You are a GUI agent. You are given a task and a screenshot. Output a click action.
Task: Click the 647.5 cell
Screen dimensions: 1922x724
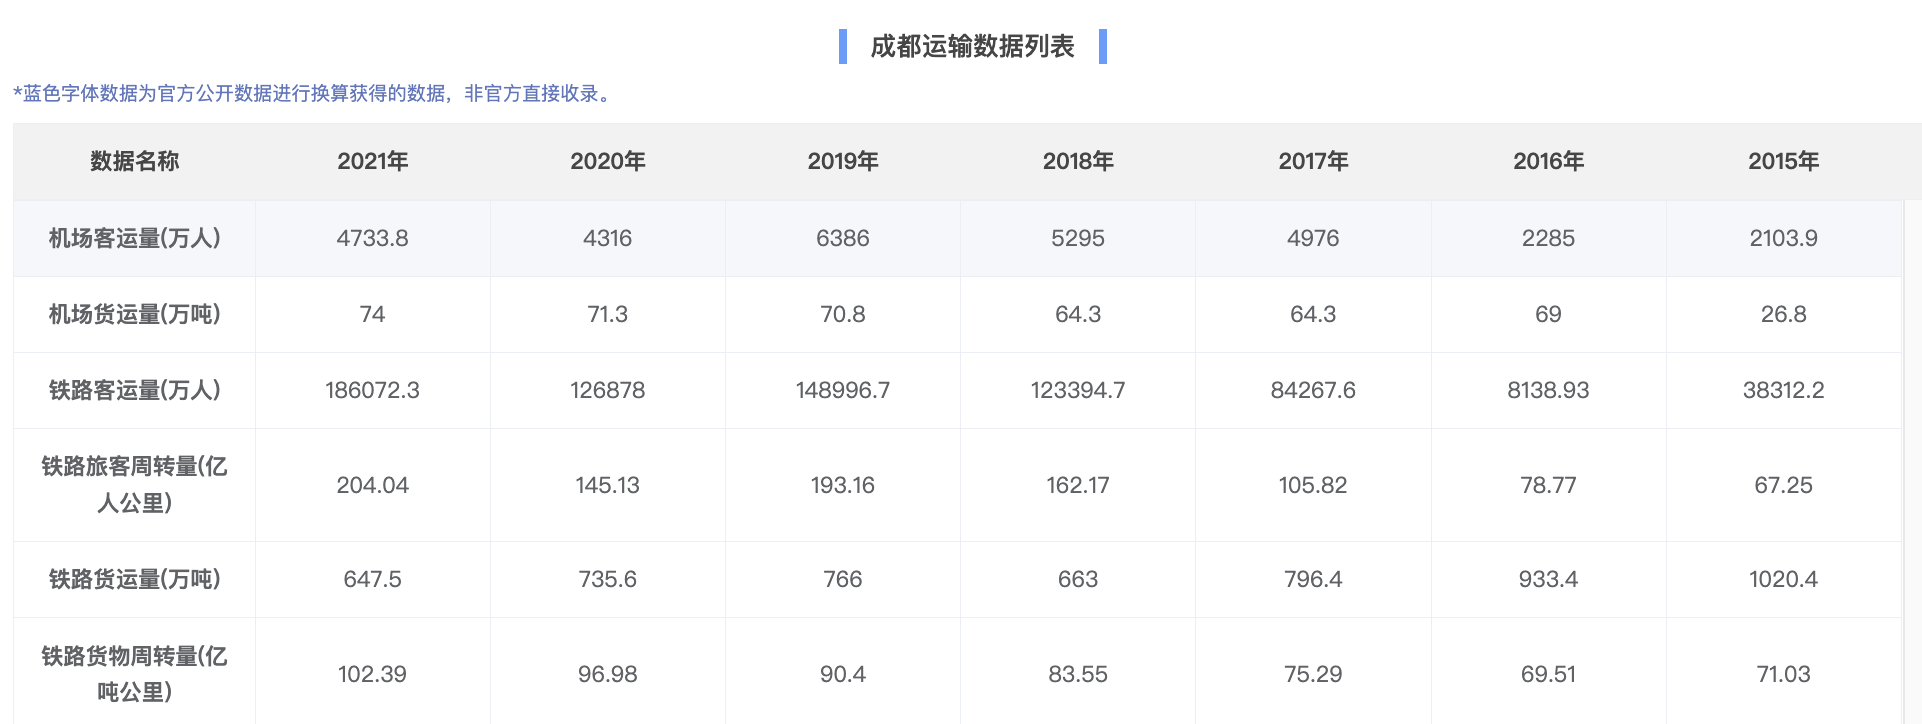click(373, 579)
